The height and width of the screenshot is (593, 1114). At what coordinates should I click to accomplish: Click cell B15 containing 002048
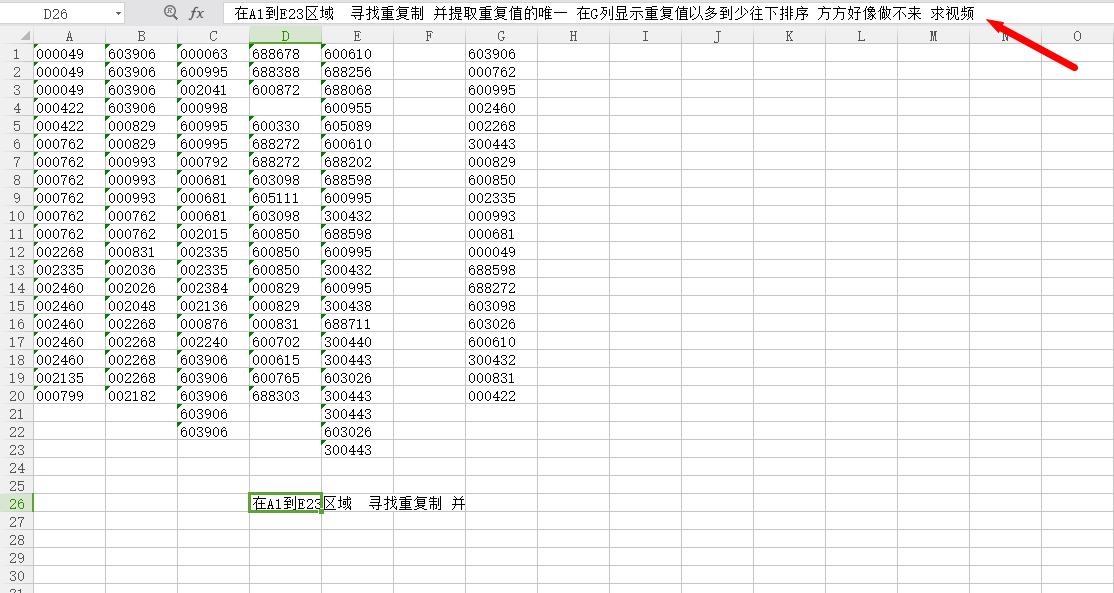(x=141, y=306)
